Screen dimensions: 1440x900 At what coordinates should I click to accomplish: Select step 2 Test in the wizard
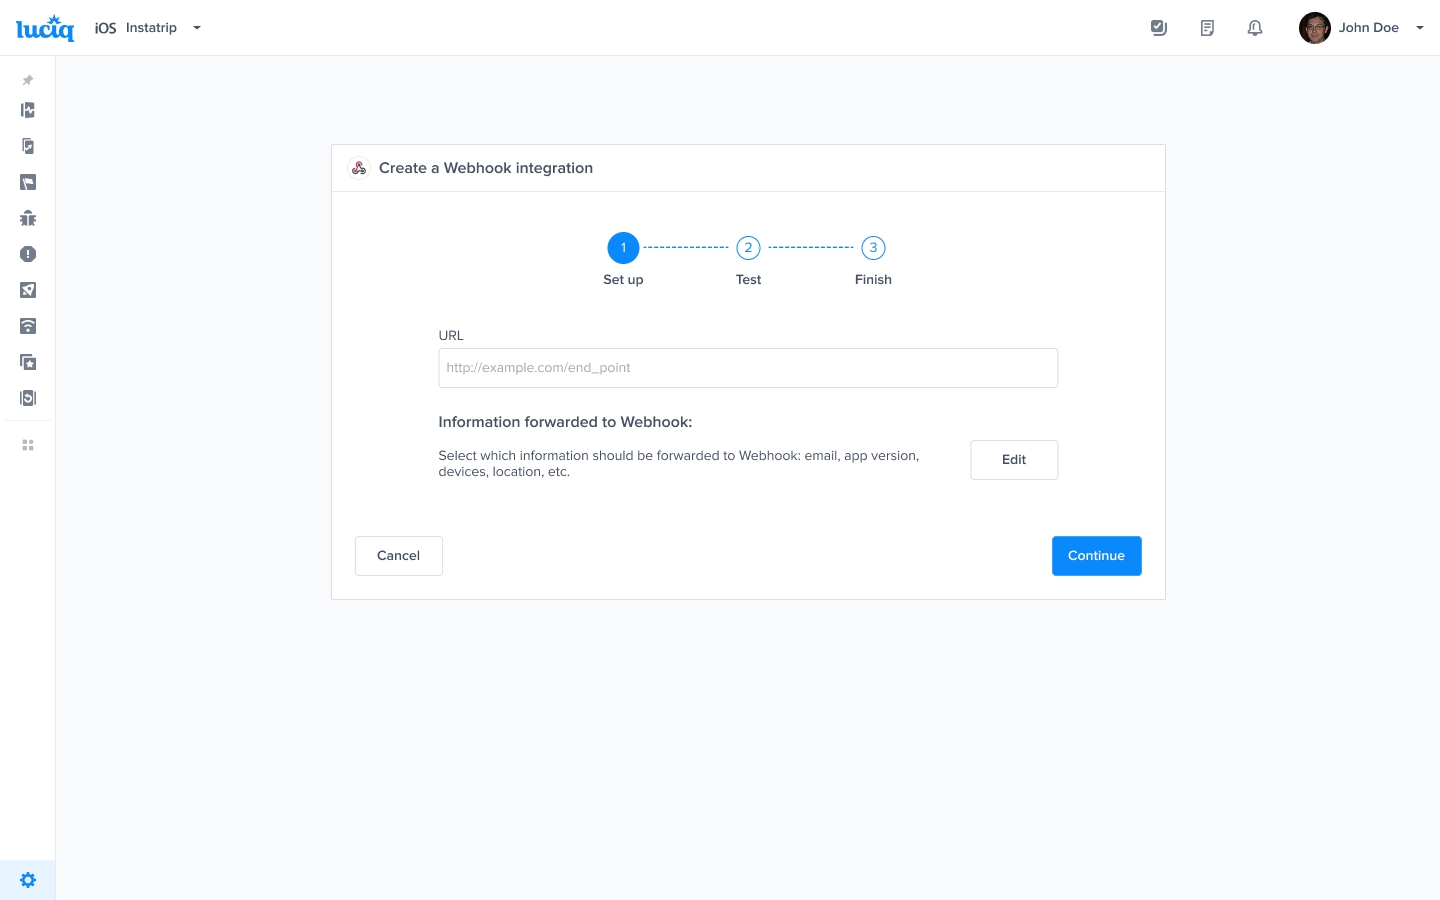pyautogui.click(x=748, y=248)
